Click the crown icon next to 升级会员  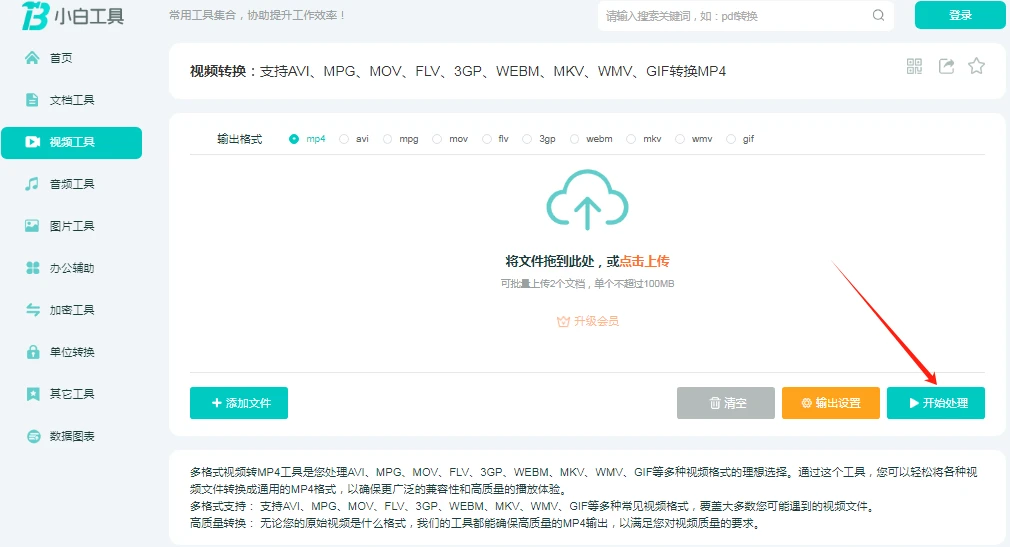pos(563,321)
